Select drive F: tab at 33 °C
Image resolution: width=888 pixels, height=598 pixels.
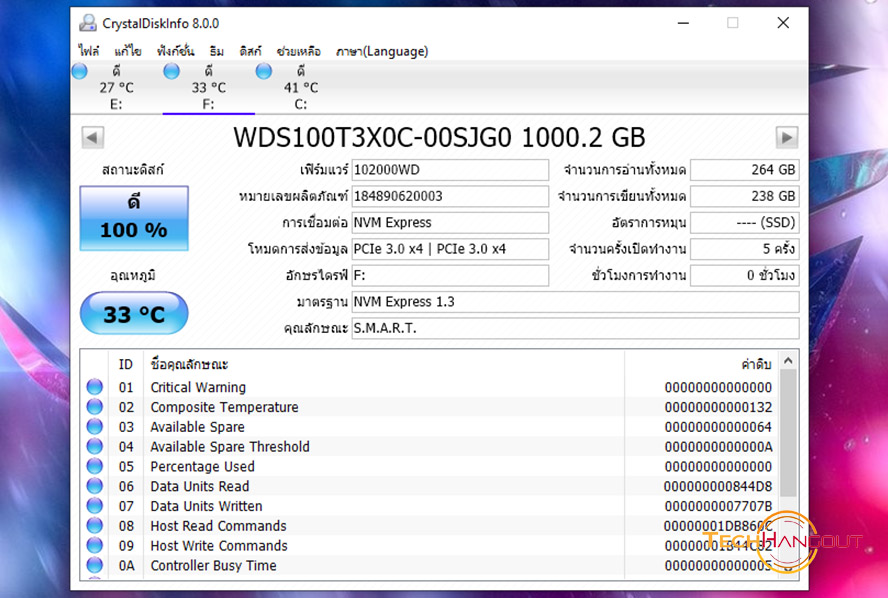pos(208,87)
